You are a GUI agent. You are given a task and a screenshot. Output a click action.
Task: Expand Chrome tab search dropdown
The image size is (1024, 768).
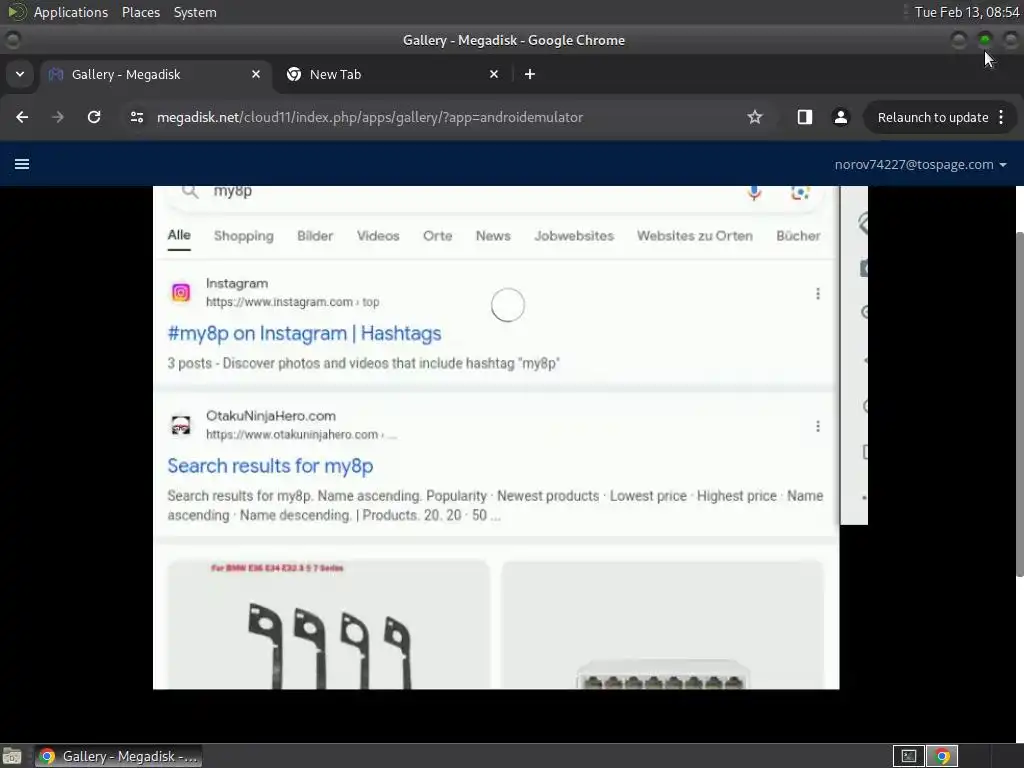(x=20, y=74)
